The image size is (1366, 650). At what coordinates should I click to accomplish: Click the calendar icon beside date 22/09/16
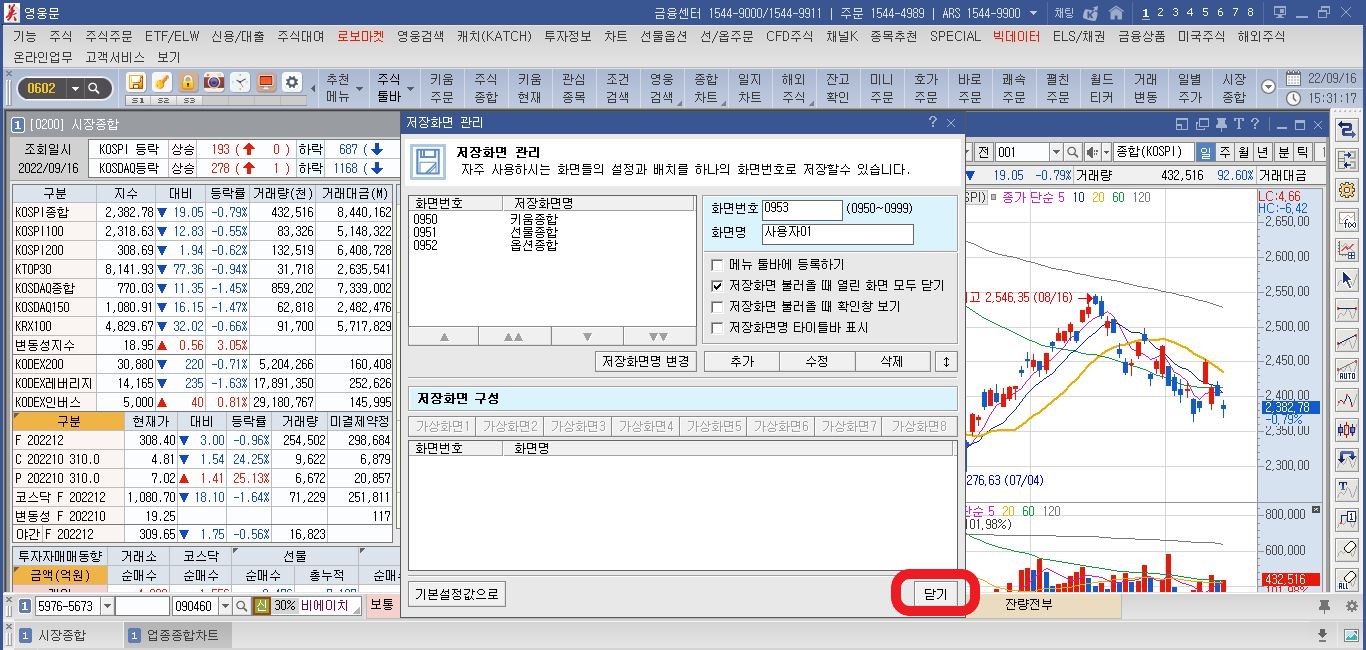coord(1293,79)
